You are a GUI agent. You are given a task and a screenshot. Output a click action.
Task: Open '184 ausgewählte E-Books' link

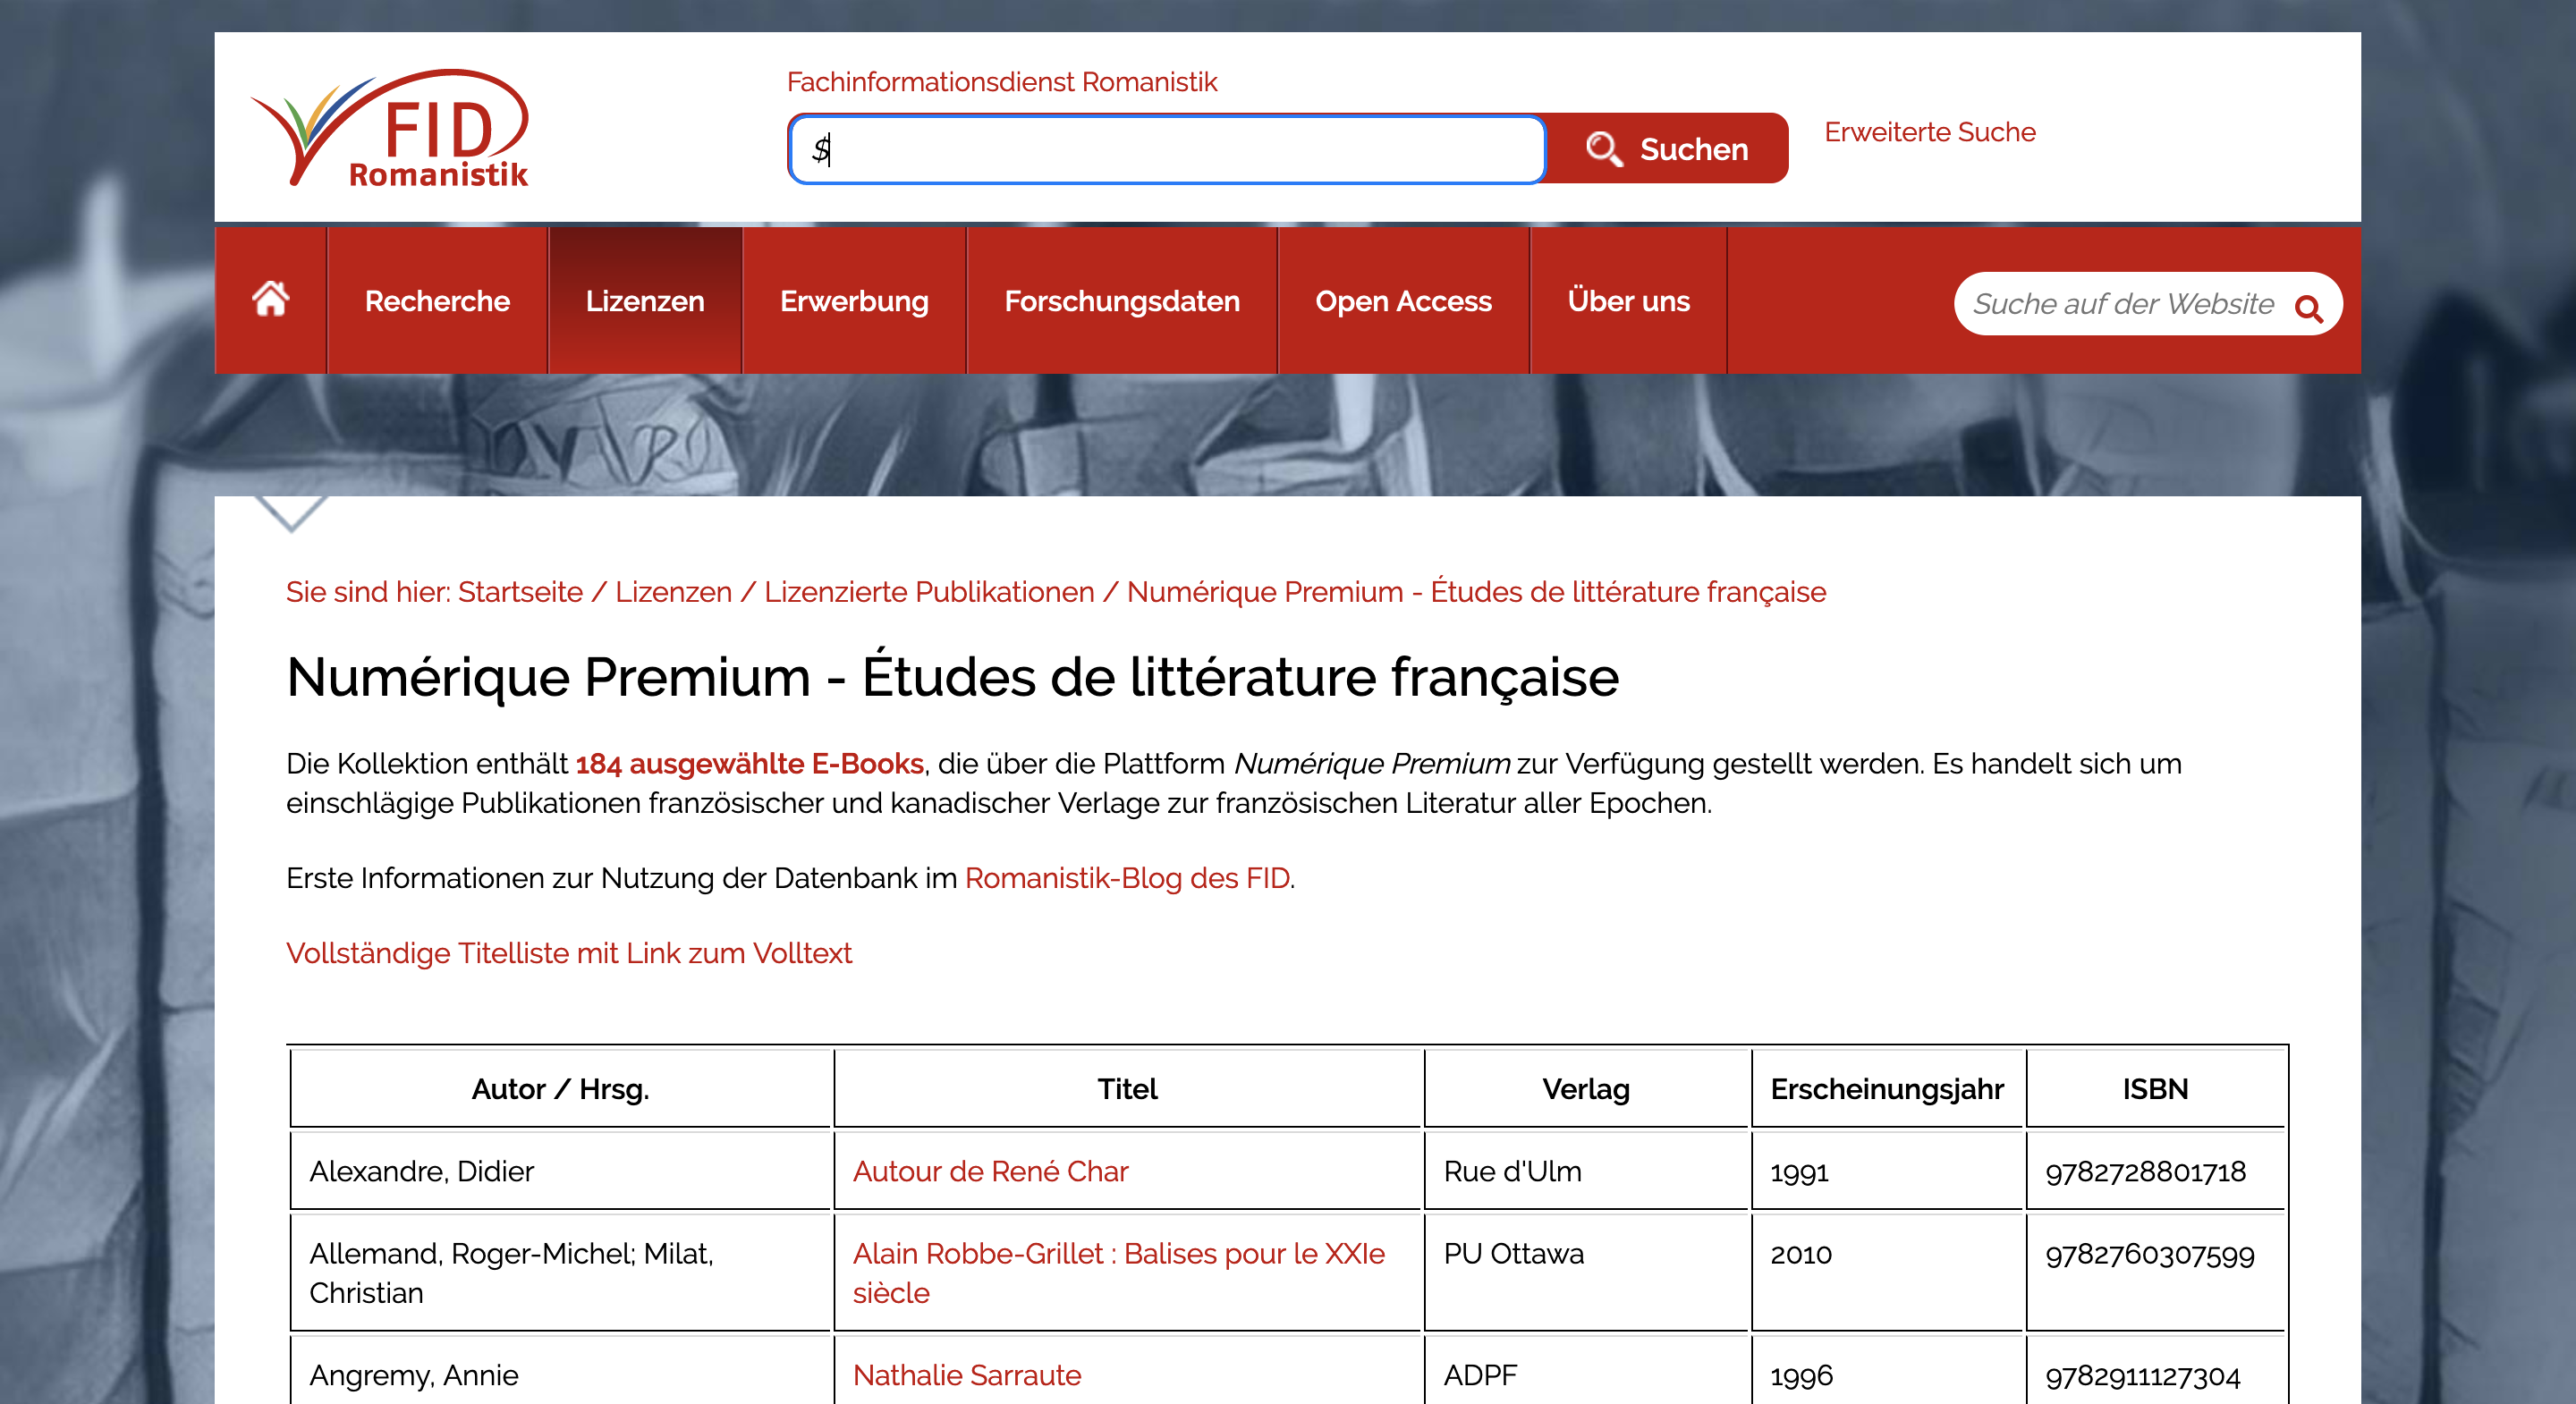pyautogui.click(x=749, y=764)
